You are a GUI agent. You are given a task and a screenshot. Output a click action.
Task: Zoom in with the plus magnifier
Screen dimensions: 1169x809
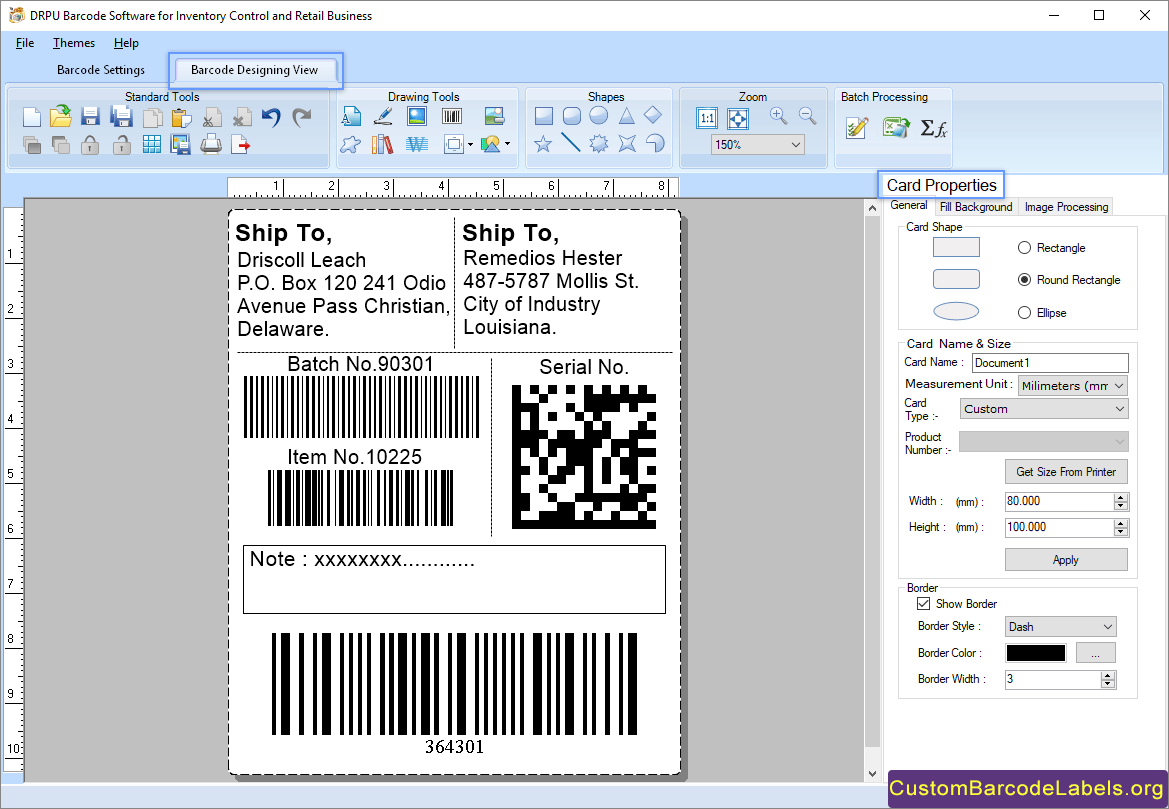tap(778, 116)
